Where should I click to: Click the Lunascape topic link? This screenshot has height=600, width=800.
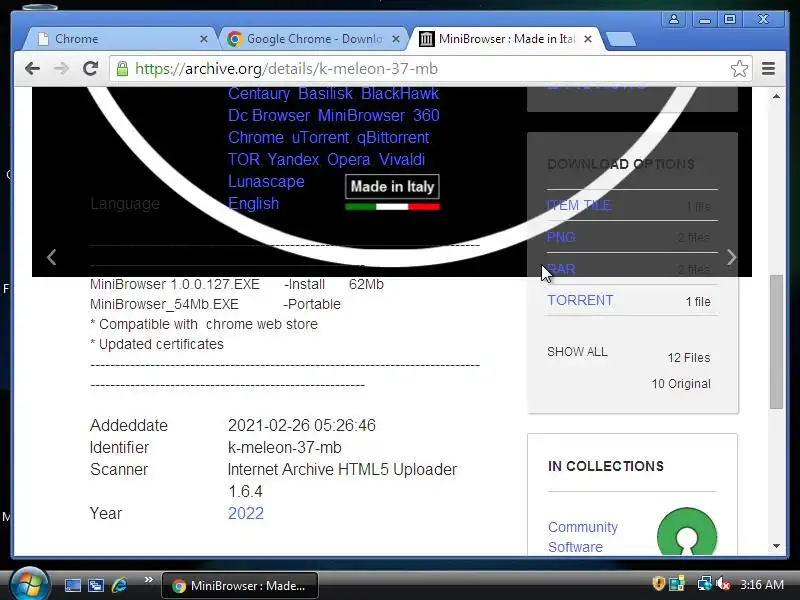point(266,181)
